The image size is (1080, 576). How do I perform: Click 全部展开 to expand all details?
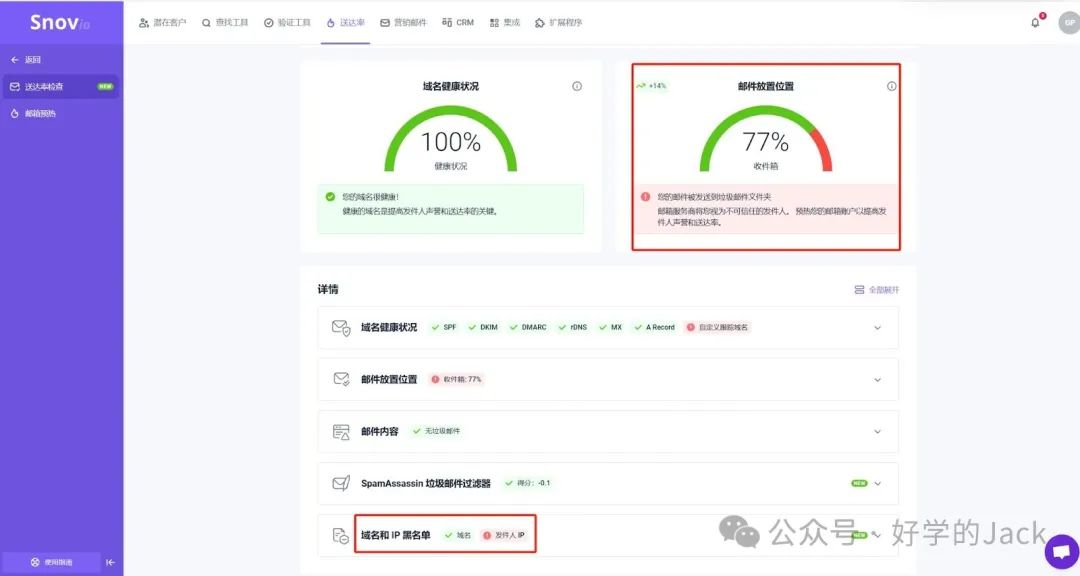[x=876, y=290]
